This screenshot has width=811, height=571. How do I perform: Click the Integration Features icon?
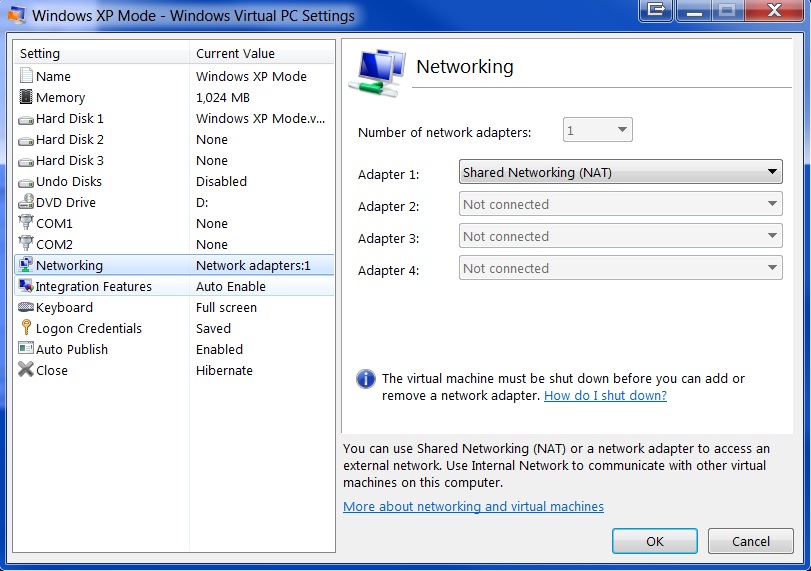click(26, 286)
